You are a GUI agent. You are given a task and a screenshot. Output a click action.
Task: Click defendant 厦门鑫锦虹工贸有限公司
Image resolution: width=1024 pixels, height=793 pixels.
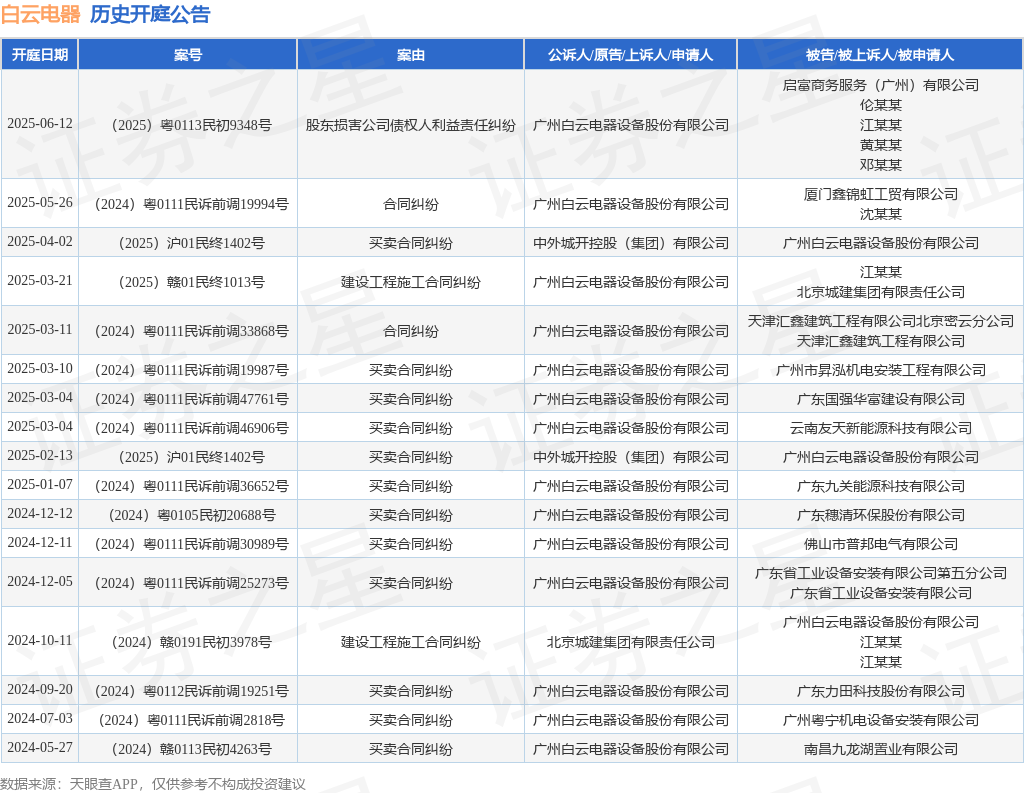click(x=880, y=194)
